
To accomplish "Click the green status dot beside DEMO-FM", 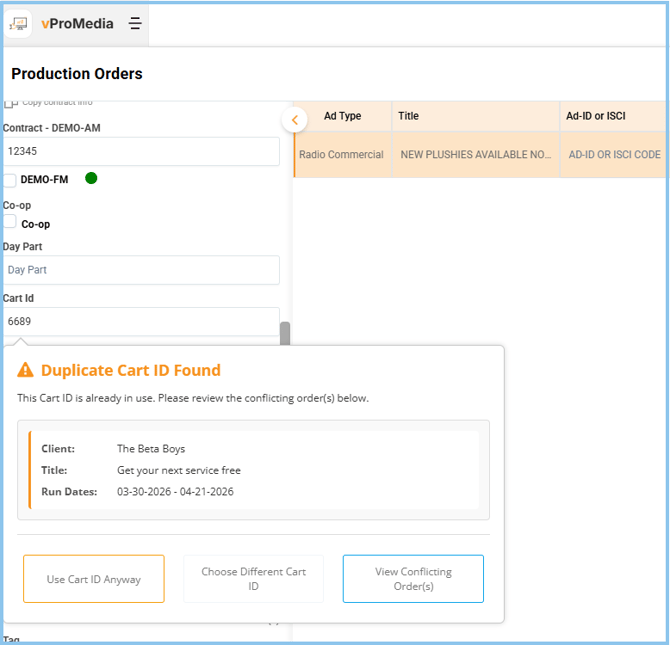I will click(x=91, y=178).
